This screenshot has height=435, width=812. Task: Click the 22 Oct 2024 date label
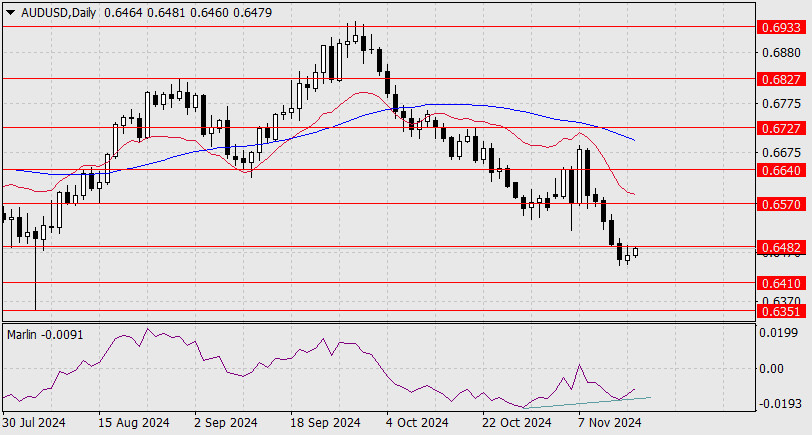[x=517, y=423]
